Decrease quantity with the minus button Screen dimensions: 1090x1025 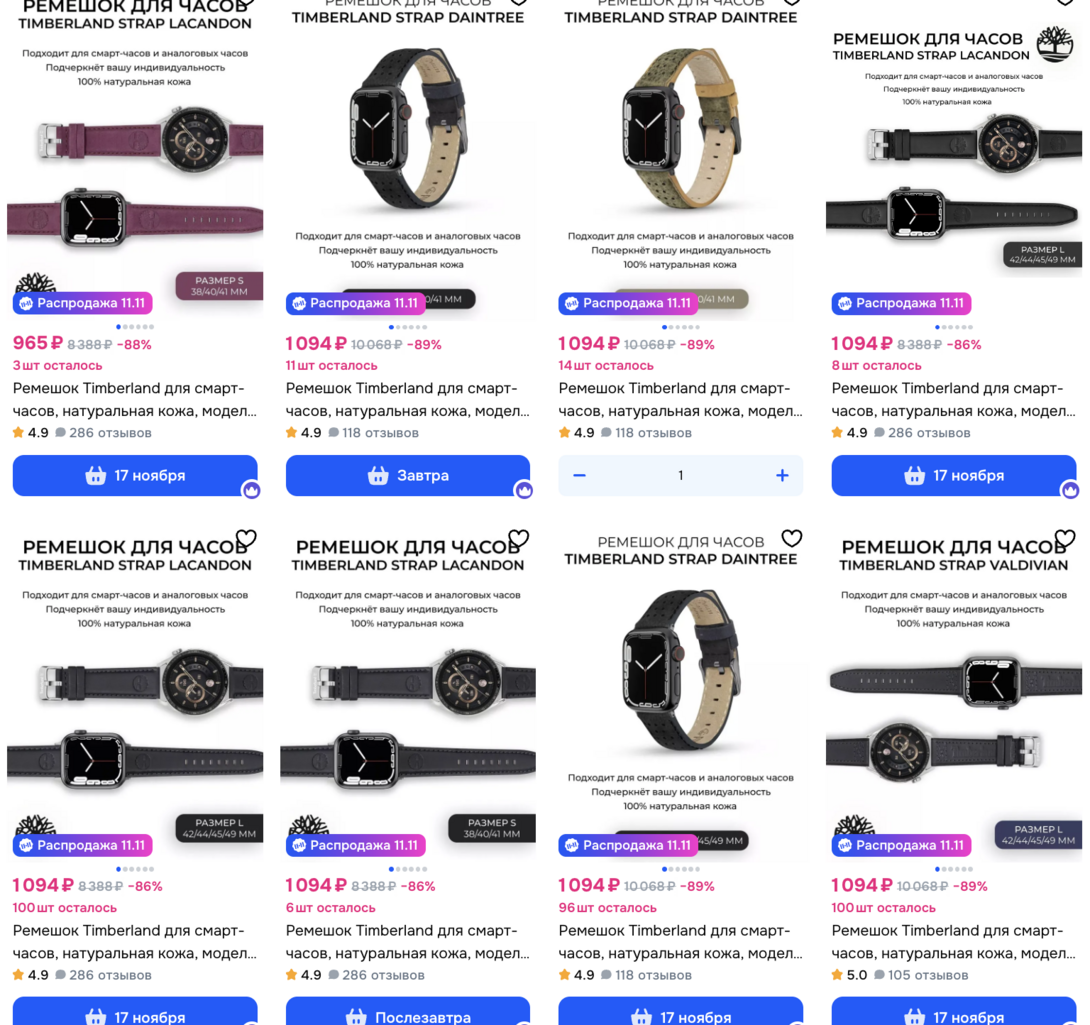pyautogui.click(x=579, y=476)
